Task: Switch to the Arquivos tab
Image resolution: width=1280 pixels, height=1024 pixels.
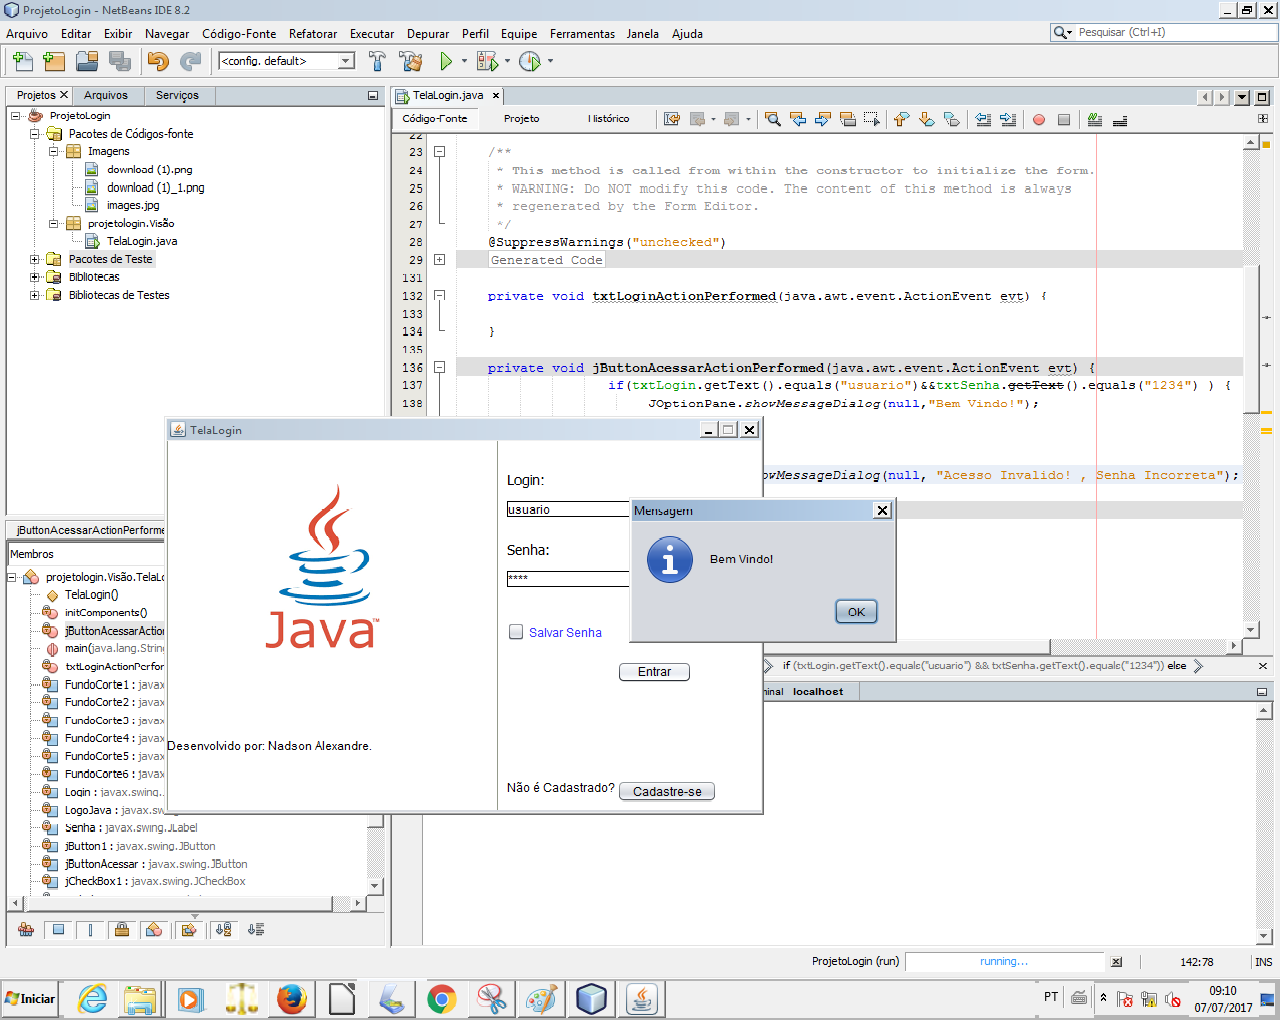Action: point(106,96)
